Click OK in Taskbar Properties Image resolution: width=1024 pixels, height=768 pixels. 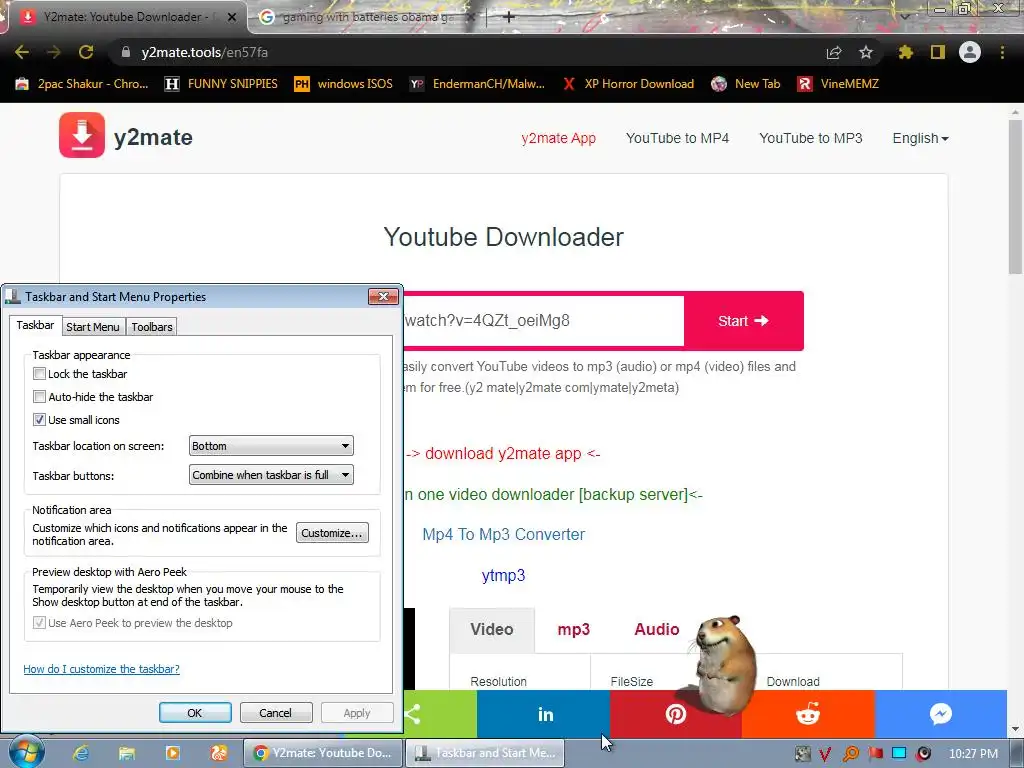click(195, 712)
